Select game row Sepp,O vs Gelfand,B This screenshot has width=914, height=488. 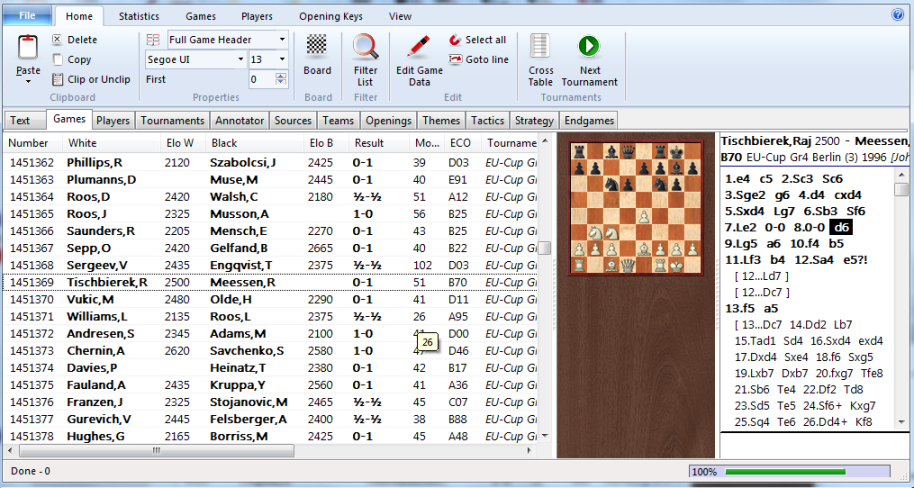point(270,248)
